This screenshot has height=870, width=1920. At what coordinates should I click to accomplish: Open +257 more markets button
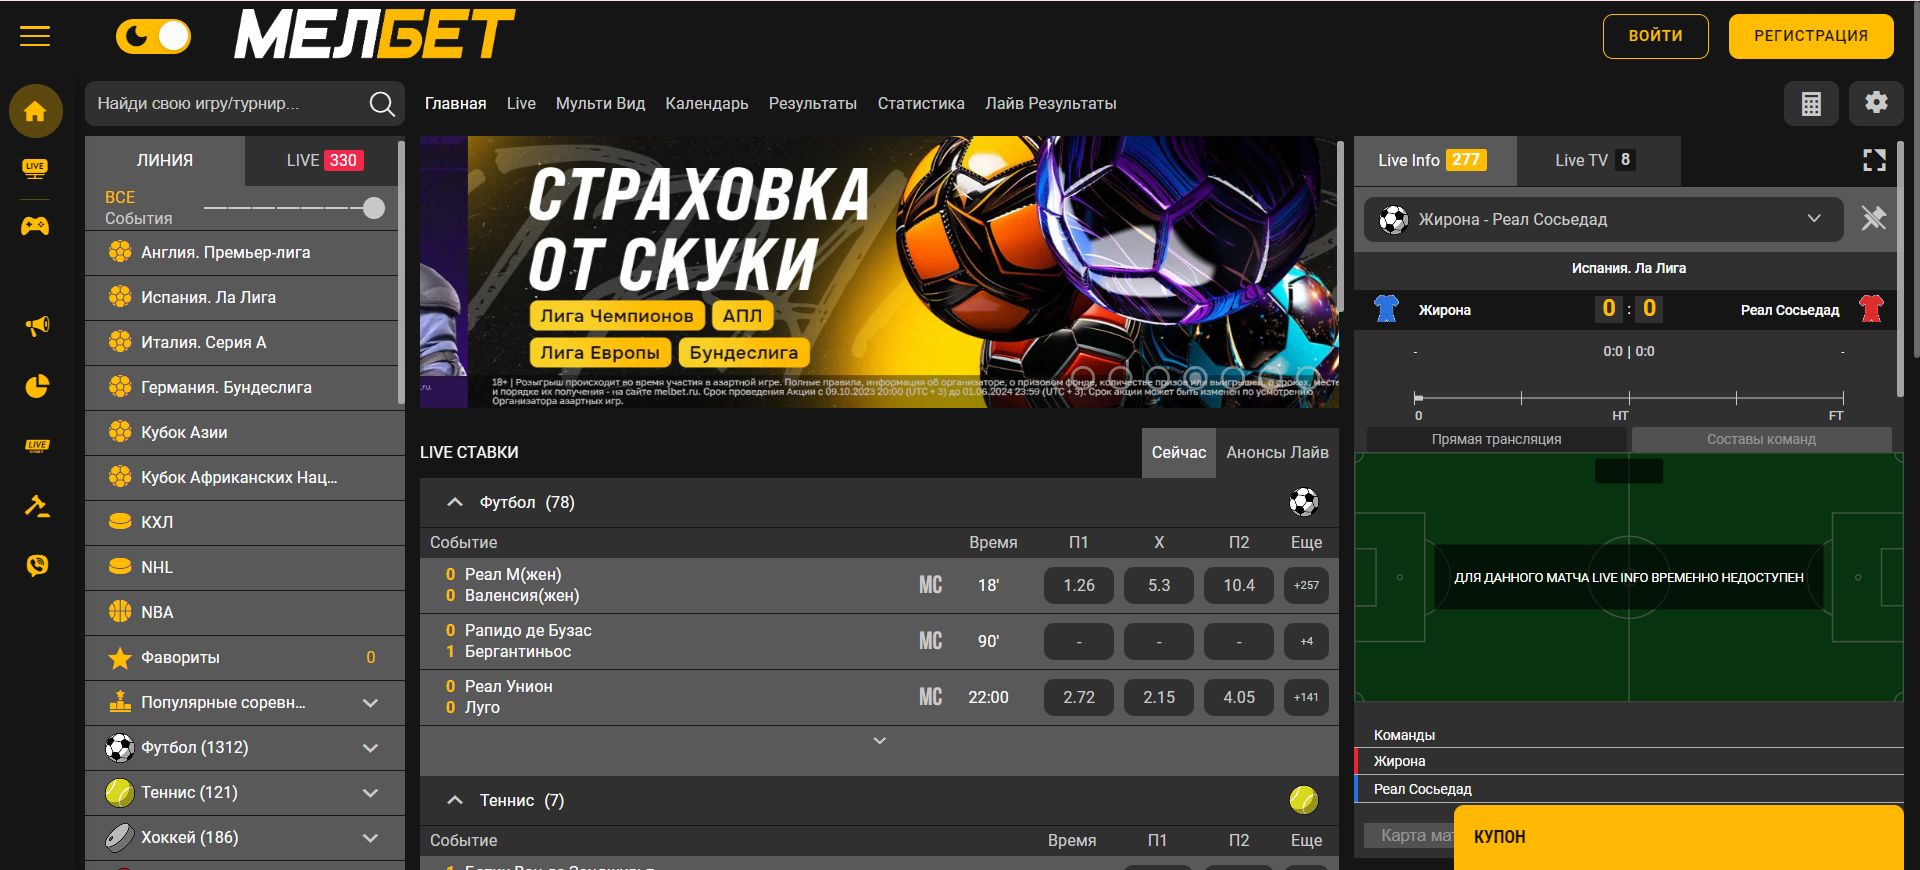tap(1306, 586)
